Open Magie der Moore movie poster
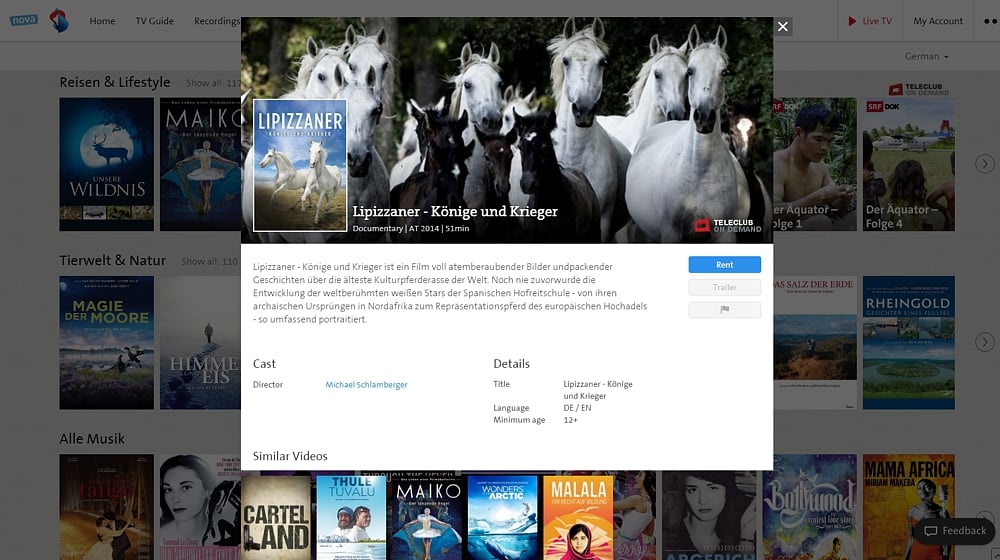 (x=107, y=343)
